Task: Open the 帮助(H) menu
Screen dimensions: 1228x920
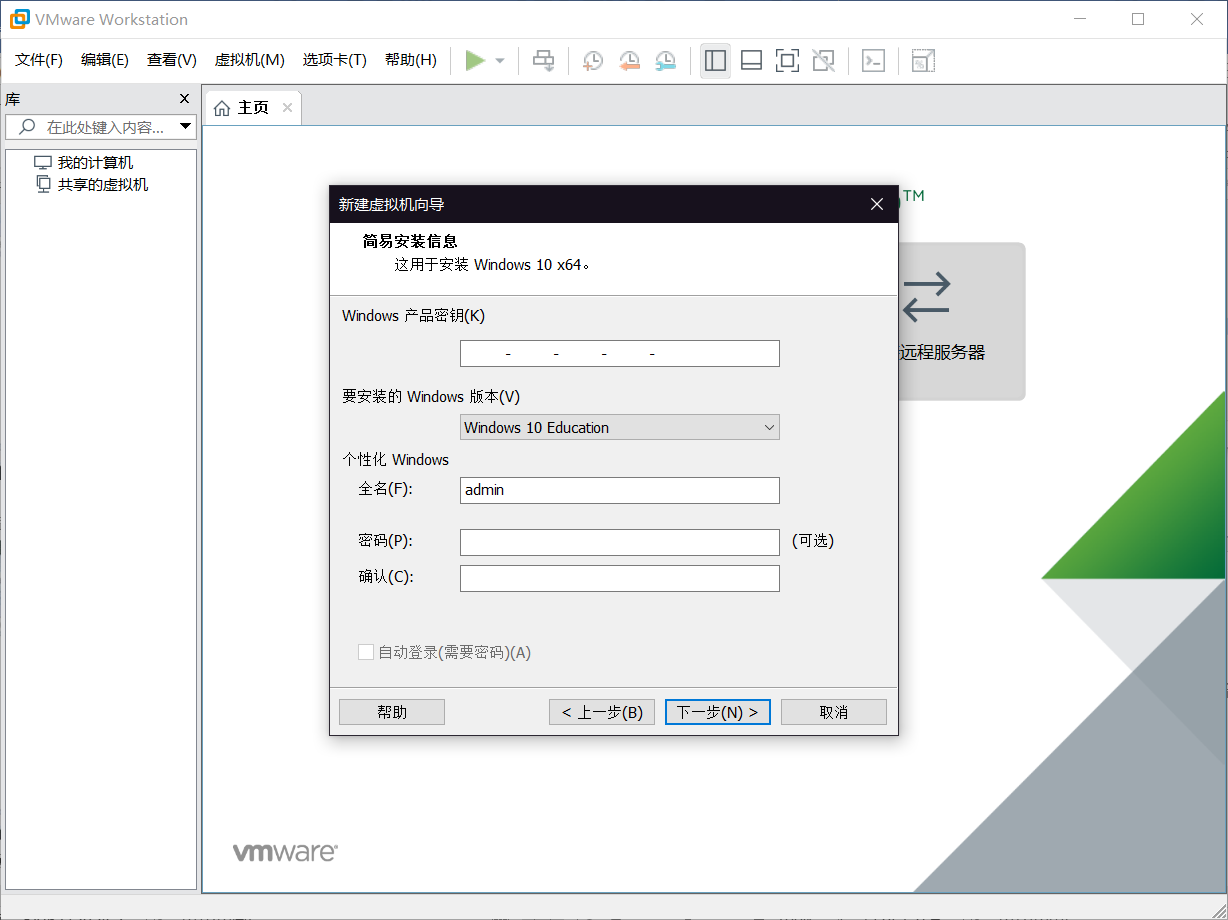Action: 411,60
